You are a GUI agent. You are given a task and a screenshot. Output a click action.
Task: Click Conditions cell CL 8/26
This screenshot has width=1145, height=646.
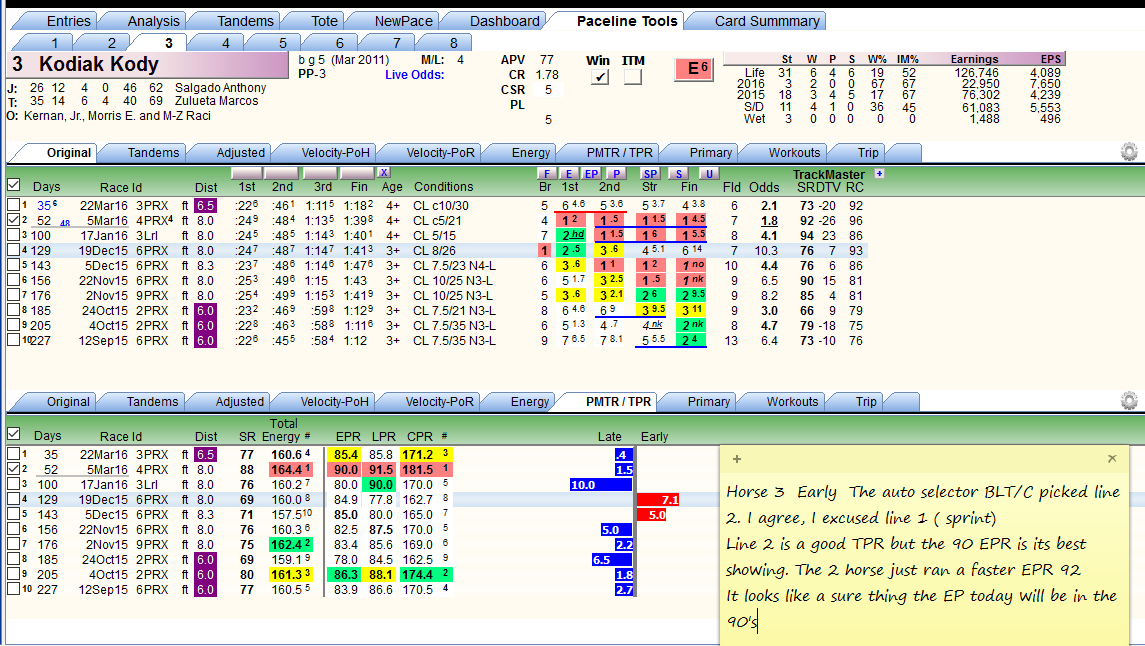434,250
